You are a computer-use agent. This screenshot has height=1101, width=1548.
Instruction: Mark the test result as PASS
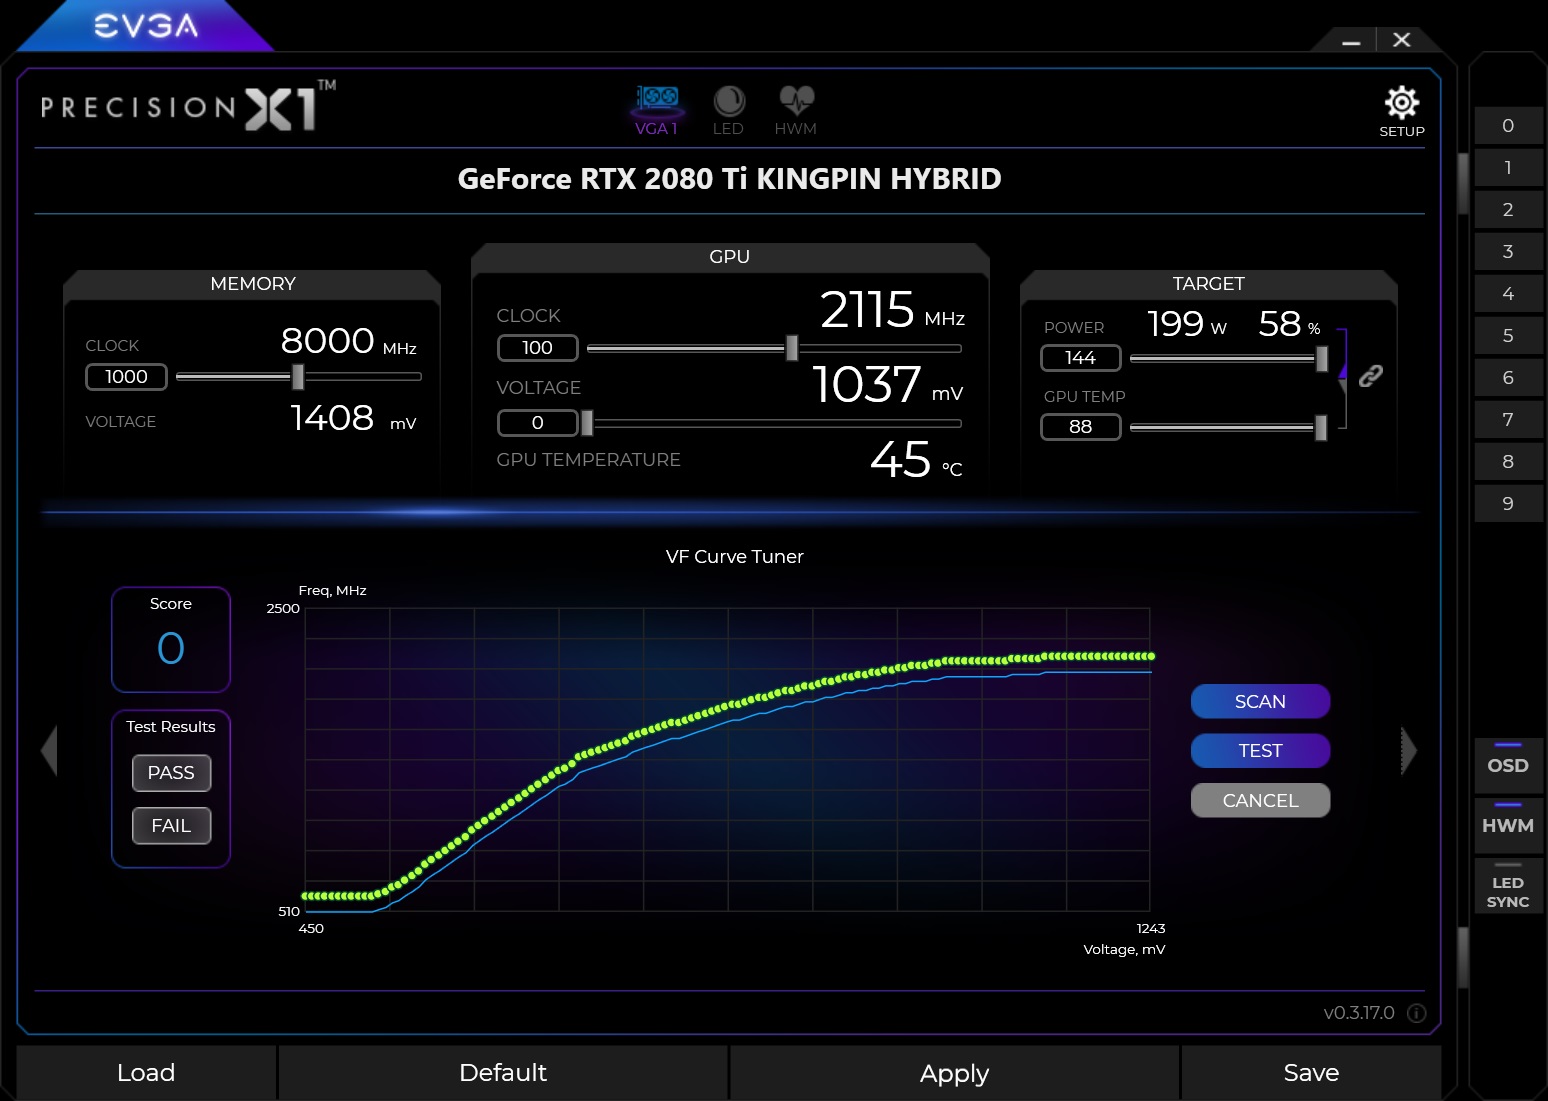[171, 773]
